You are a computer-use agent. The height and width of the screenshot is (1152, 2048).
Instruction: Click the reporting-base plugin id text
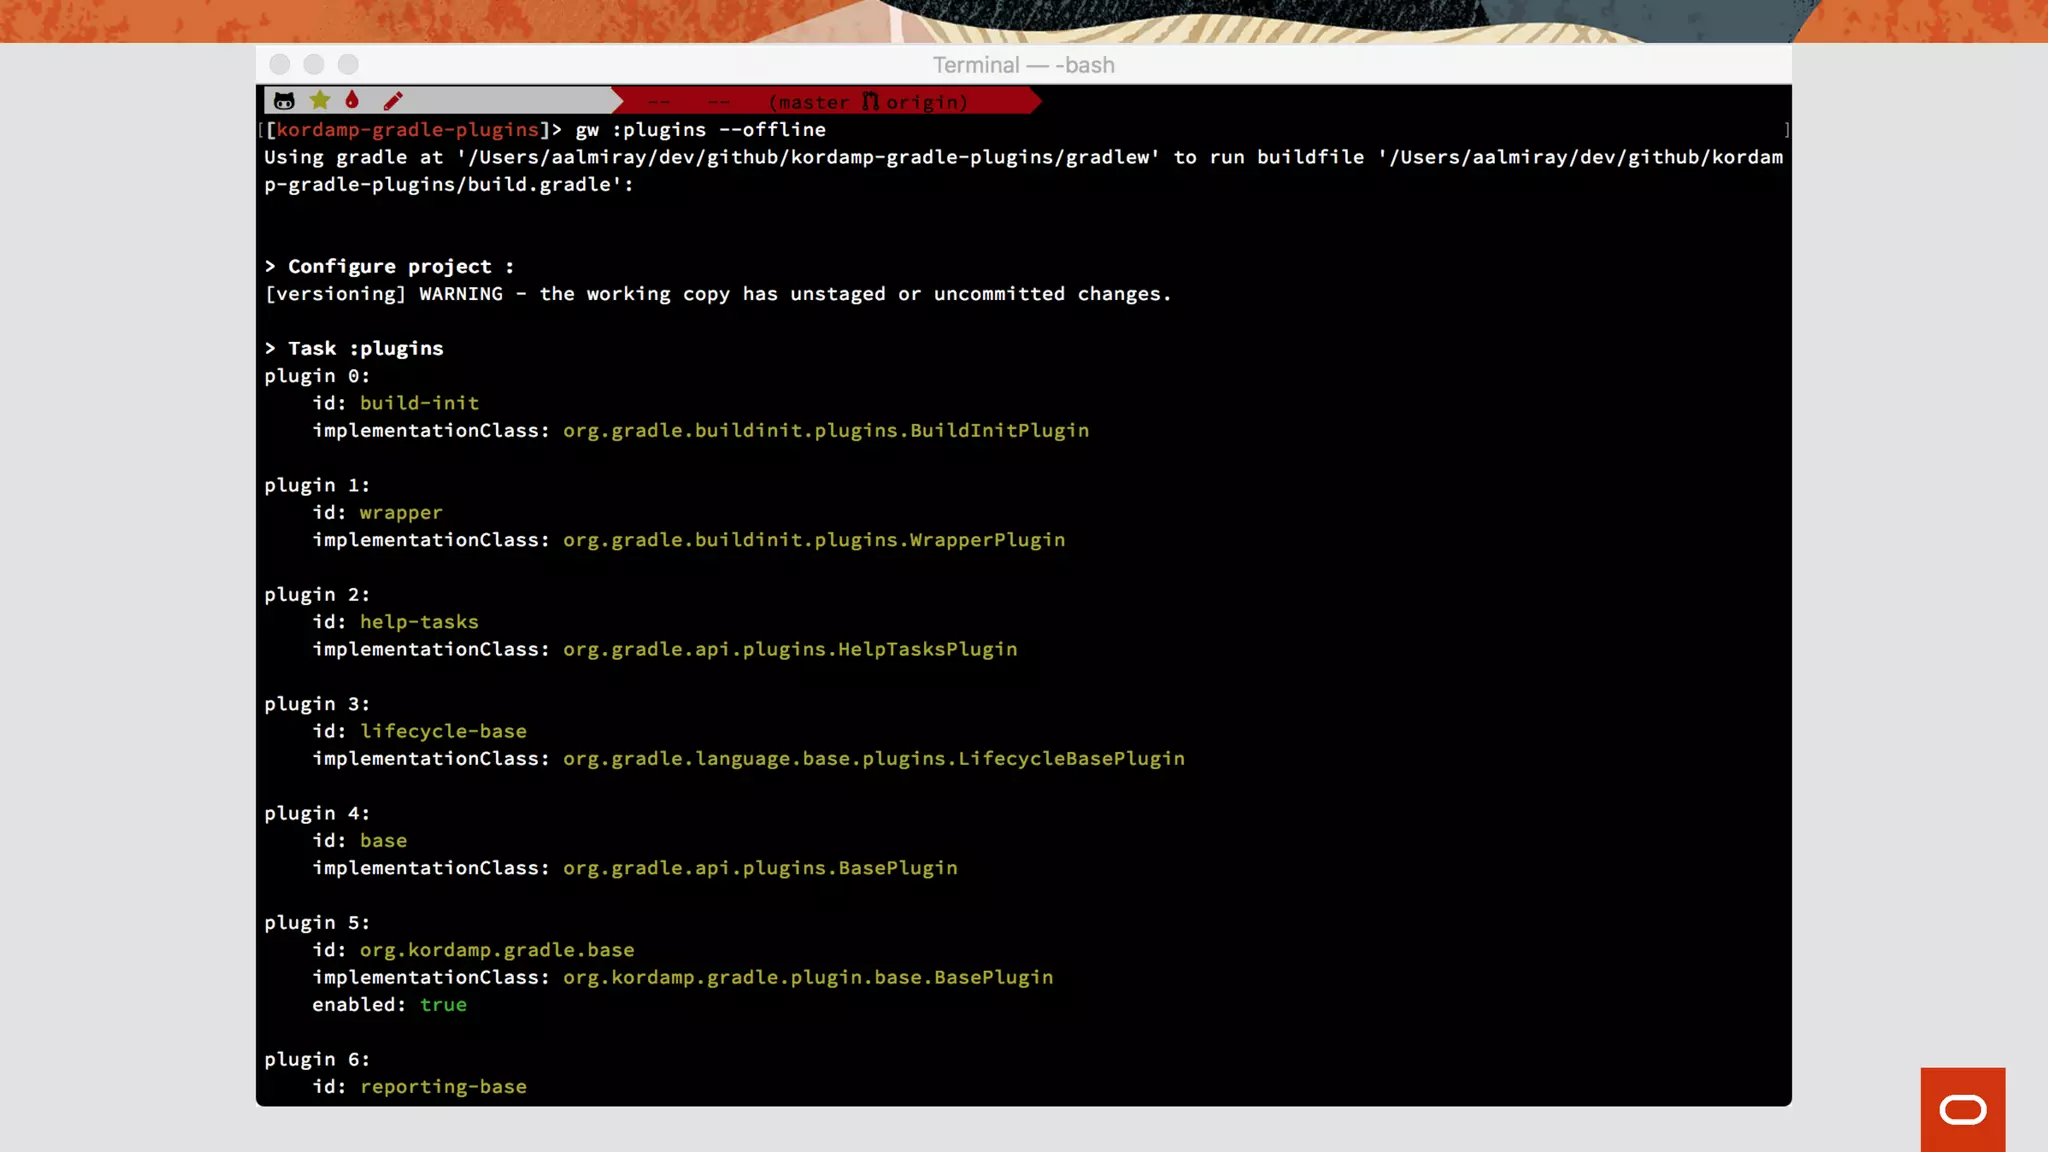coord(443,1087)
